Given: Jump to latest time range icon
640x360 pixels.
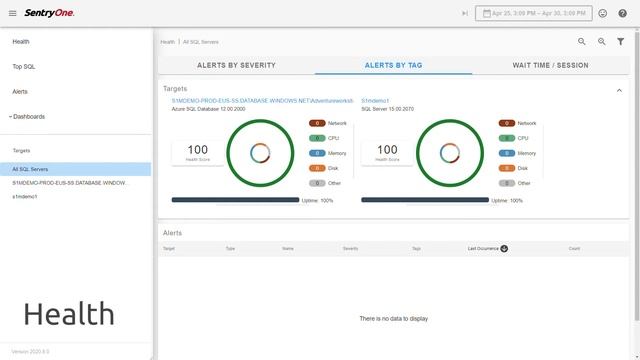Looking at the screenshot, I should coord(465,13).
